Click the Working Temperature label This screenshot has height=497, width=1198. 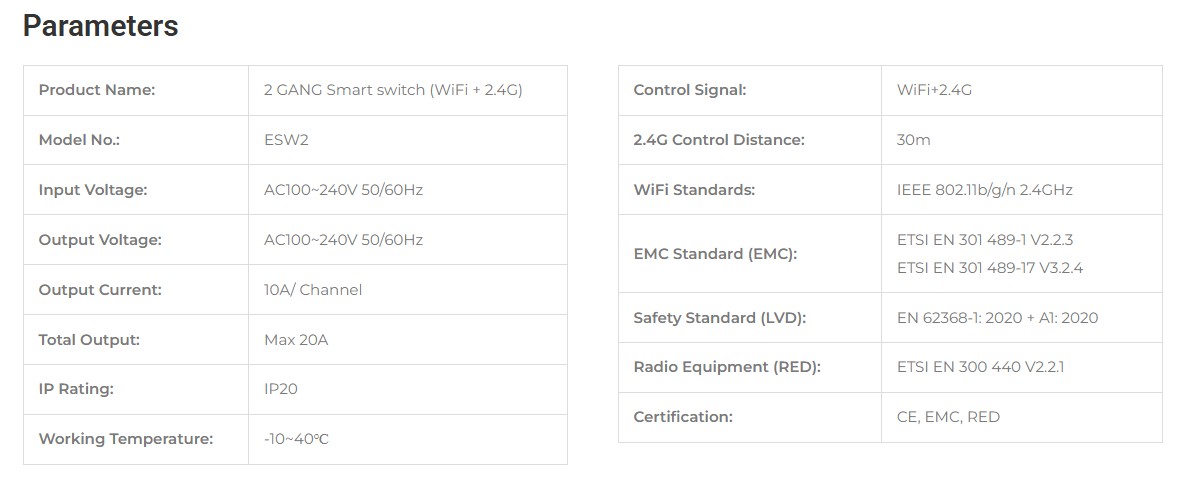tap(125, 439)
